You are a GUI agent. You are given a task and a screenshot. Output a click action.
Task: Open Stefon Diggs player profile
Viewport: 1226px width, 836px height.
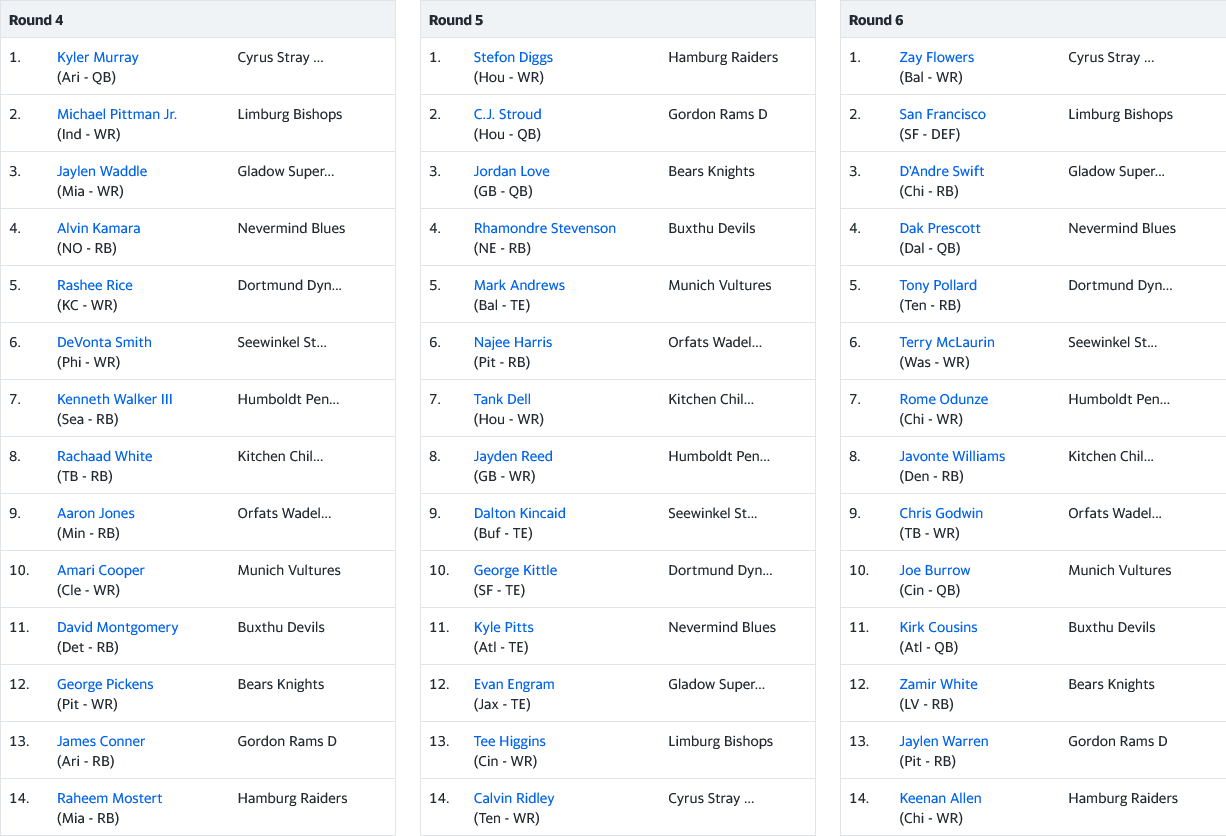513,57
